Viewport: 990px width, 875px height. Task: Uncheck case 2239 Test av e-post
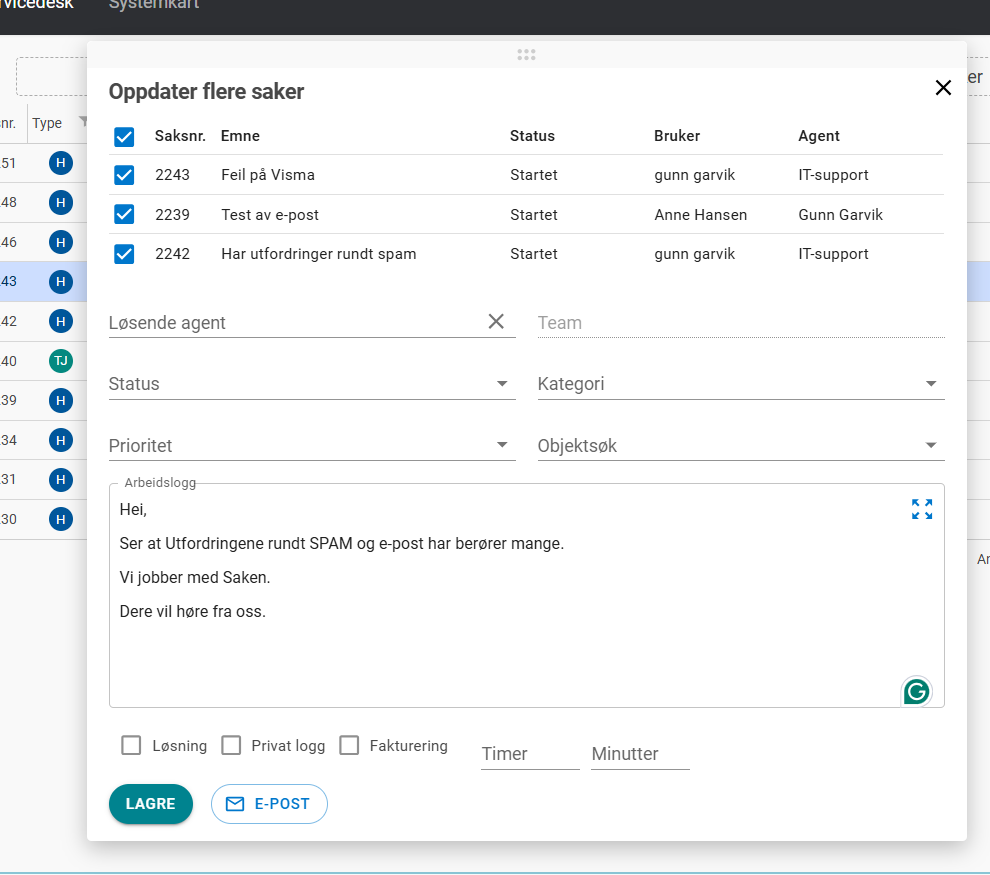coord(124,214)
